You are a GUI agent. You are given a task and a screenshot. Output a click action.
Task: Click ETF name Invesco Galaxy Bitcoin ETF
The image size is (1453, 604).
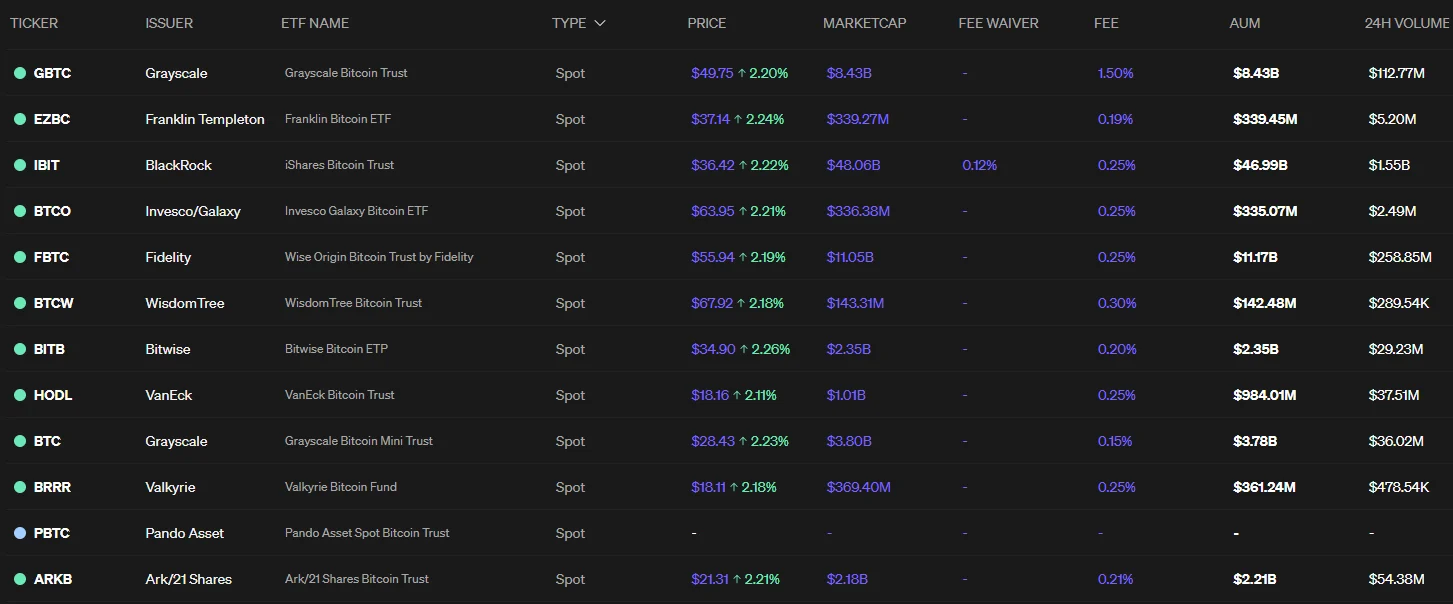pos(357,211)
